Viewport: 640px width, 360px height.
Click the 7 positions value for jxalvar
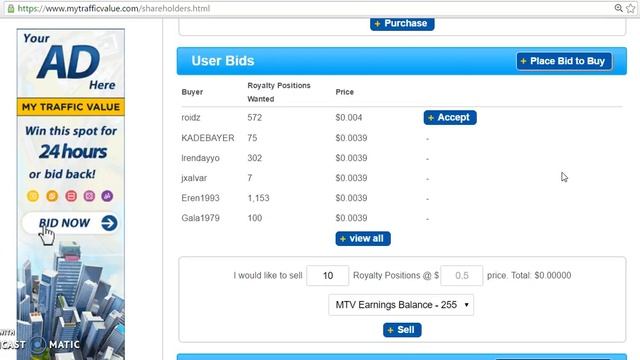249,178
